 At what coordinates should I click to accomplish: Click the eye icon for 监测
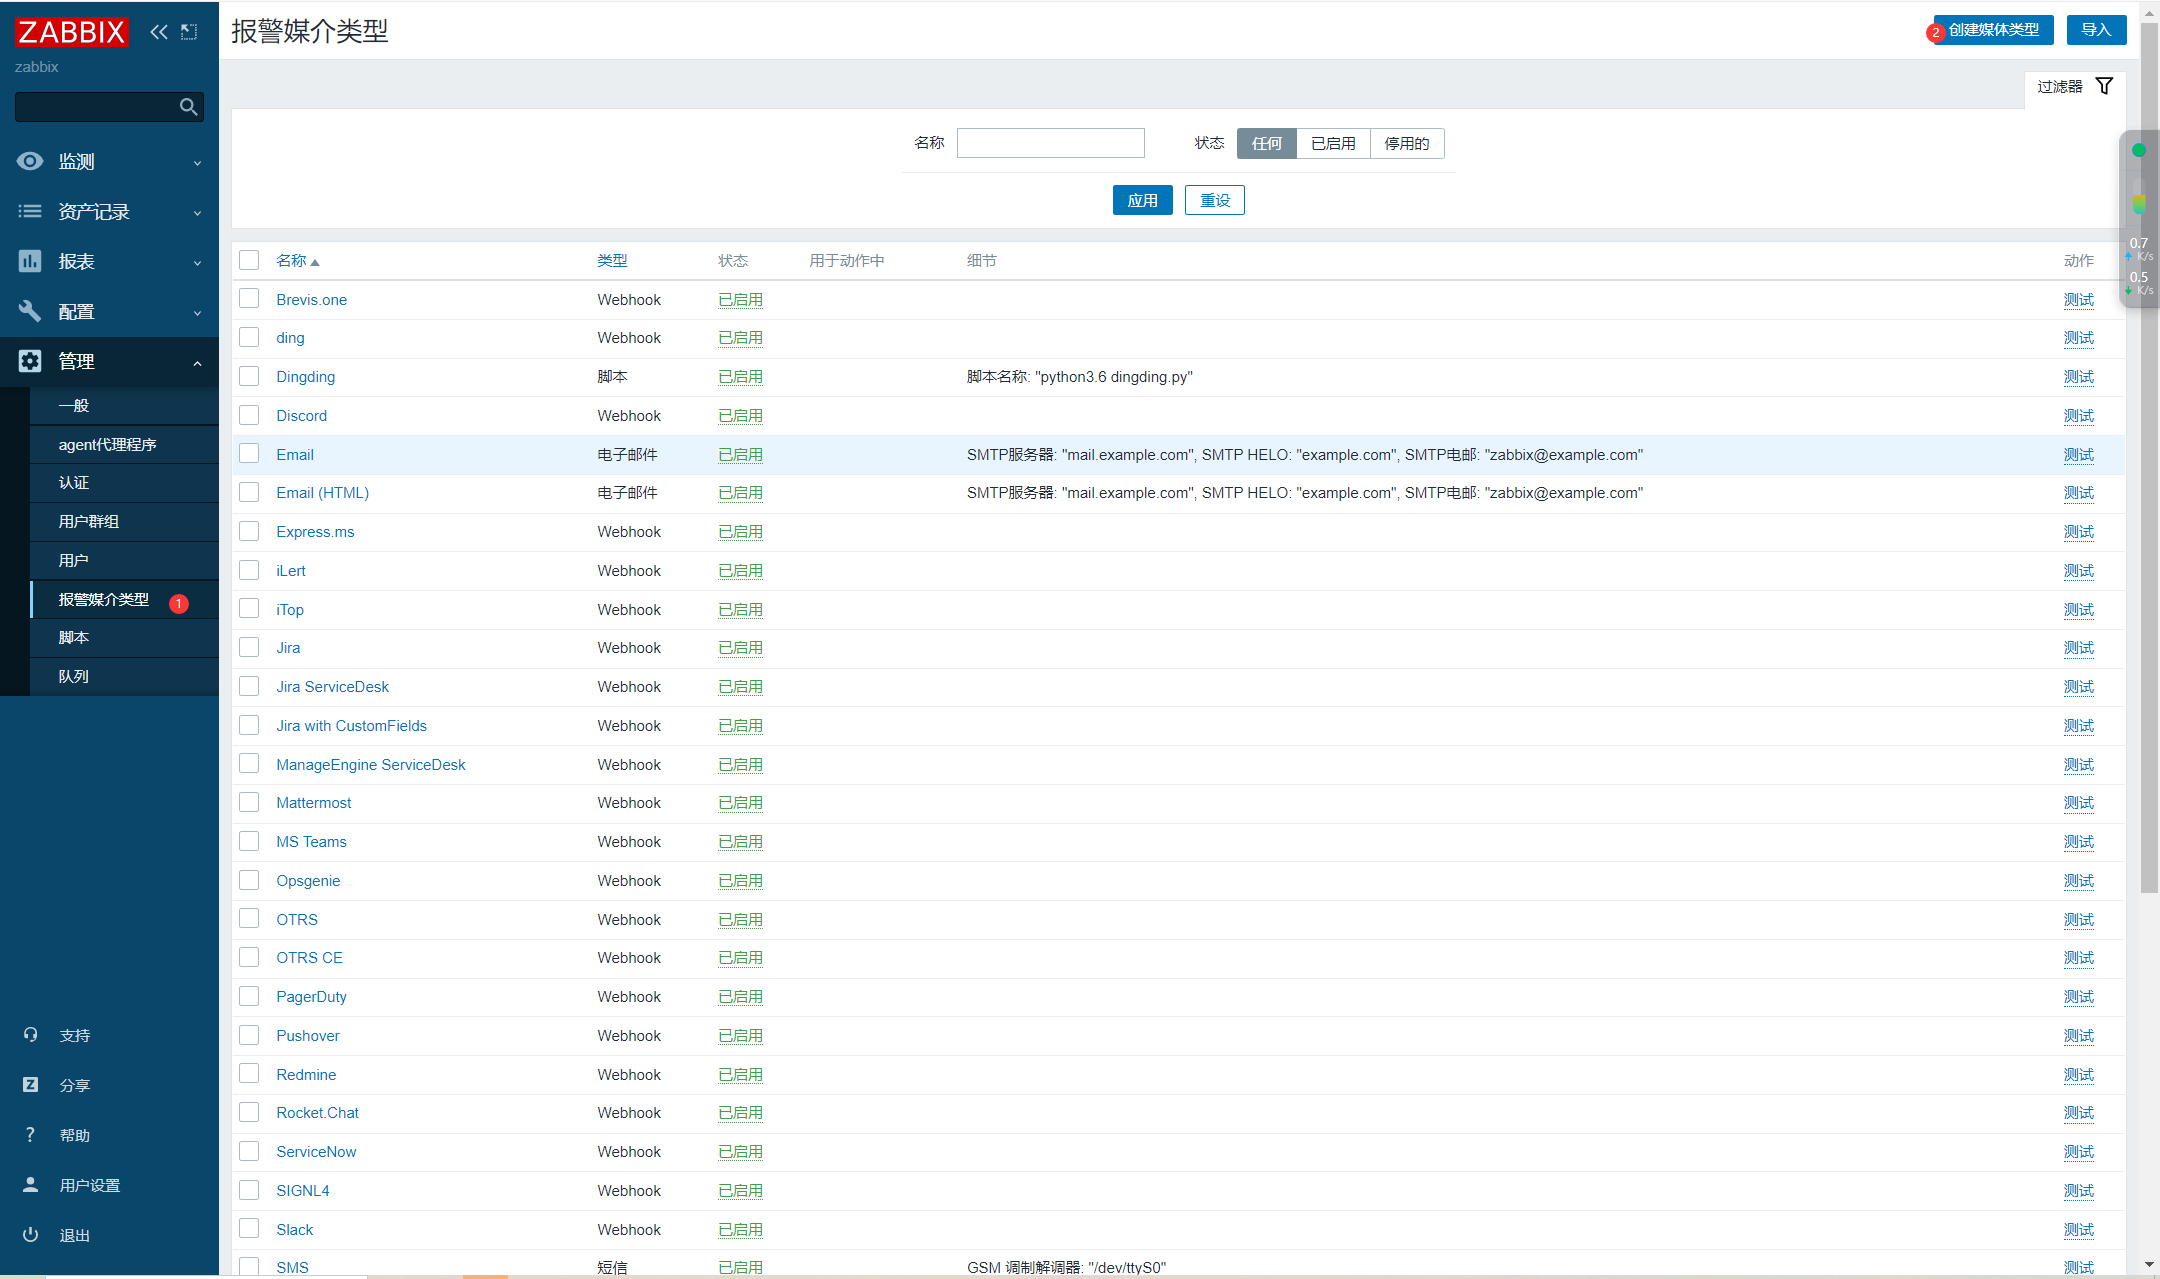click(x=30, y=161)
